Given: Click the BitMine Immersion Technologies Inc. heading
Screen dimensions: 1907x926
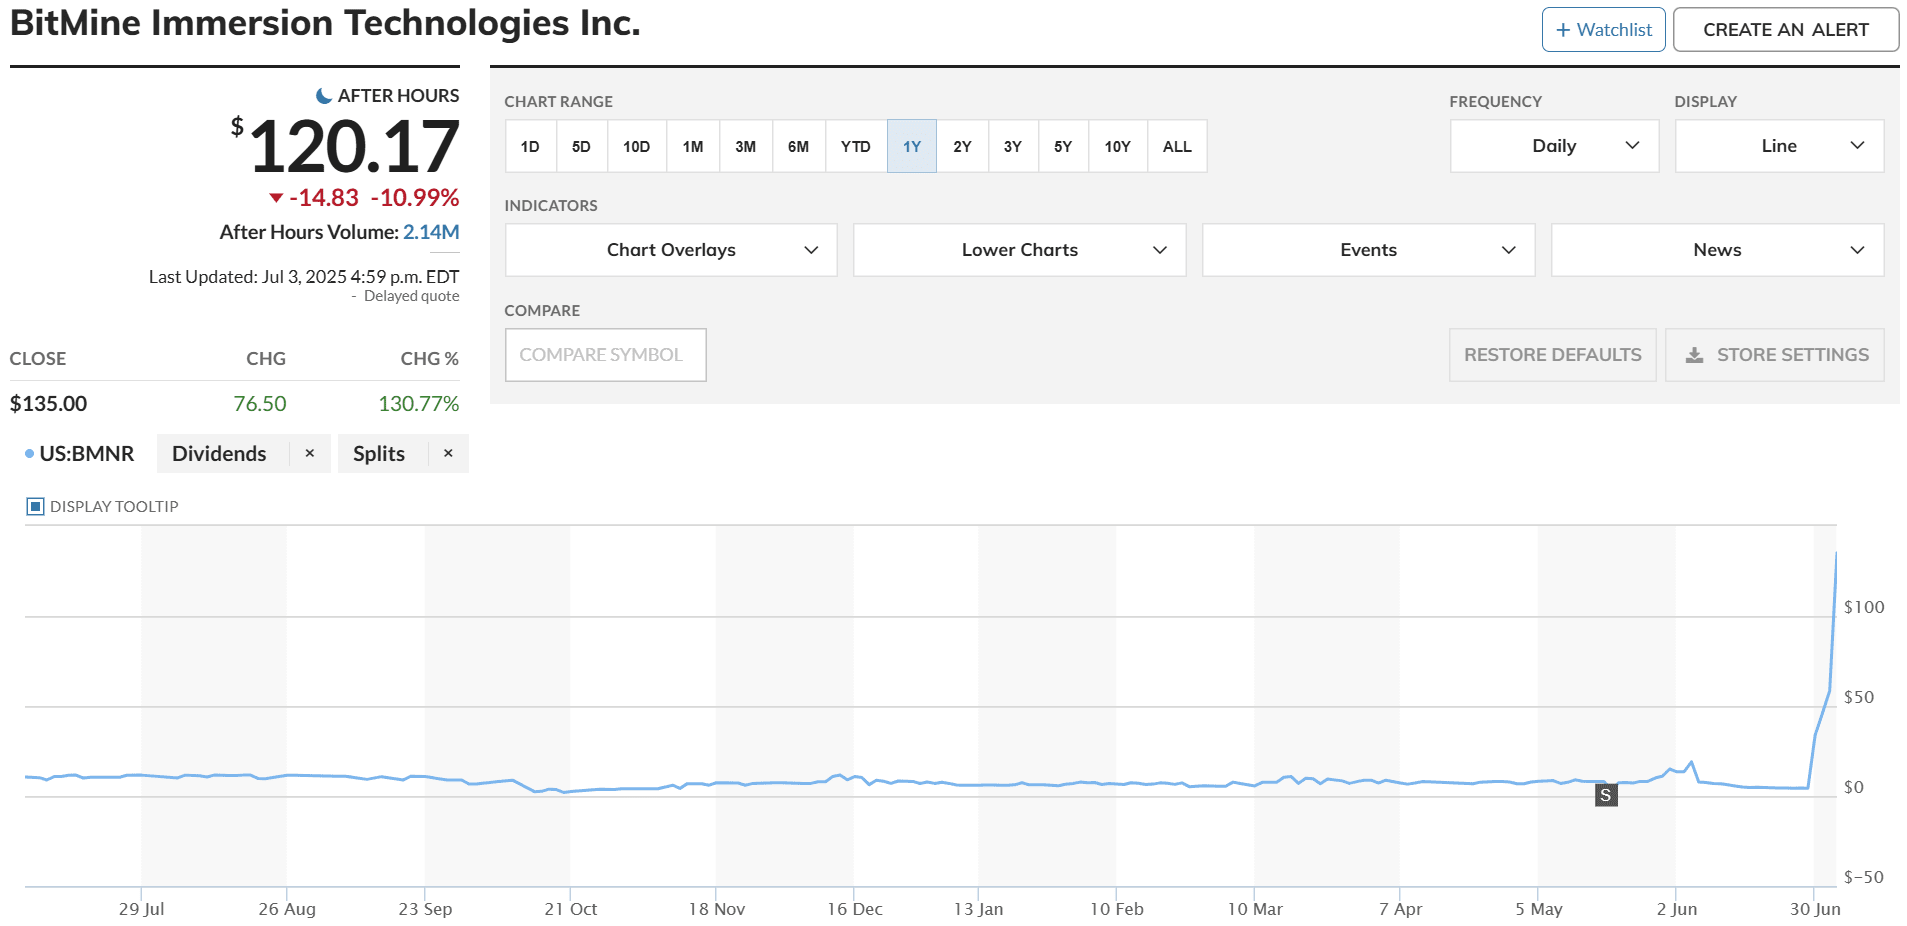Looking at the screenshot, I should coord(325,23).
